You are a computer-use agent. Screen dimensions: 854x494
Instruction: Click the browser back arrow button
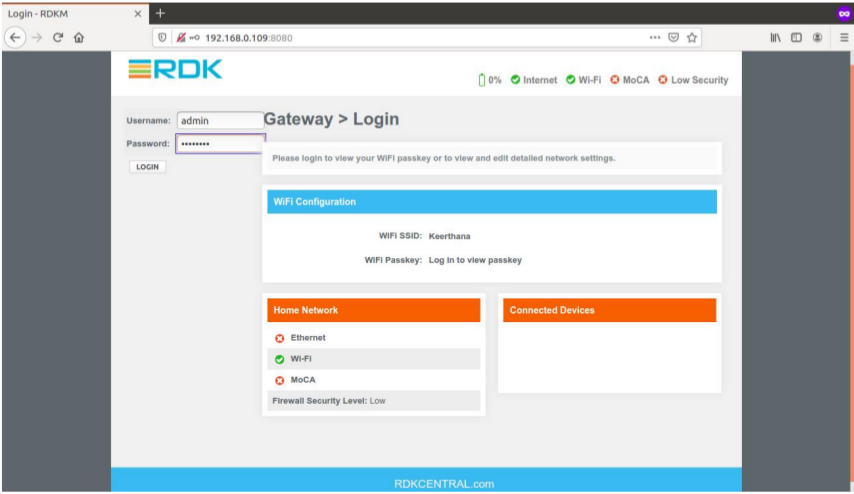[x=15, y=37]
